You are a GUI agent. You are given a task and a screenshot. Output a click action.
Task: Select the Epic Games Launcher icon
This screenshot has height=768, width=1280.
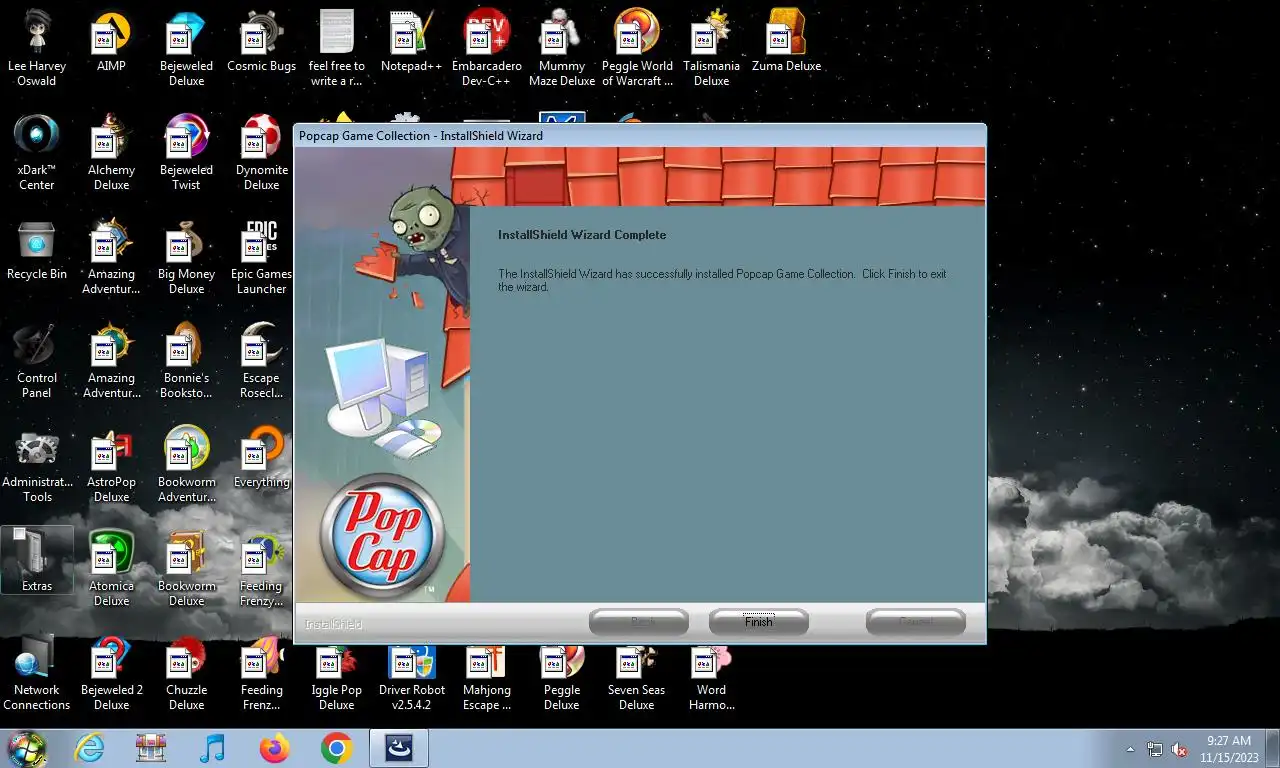[x=261, y=256]
